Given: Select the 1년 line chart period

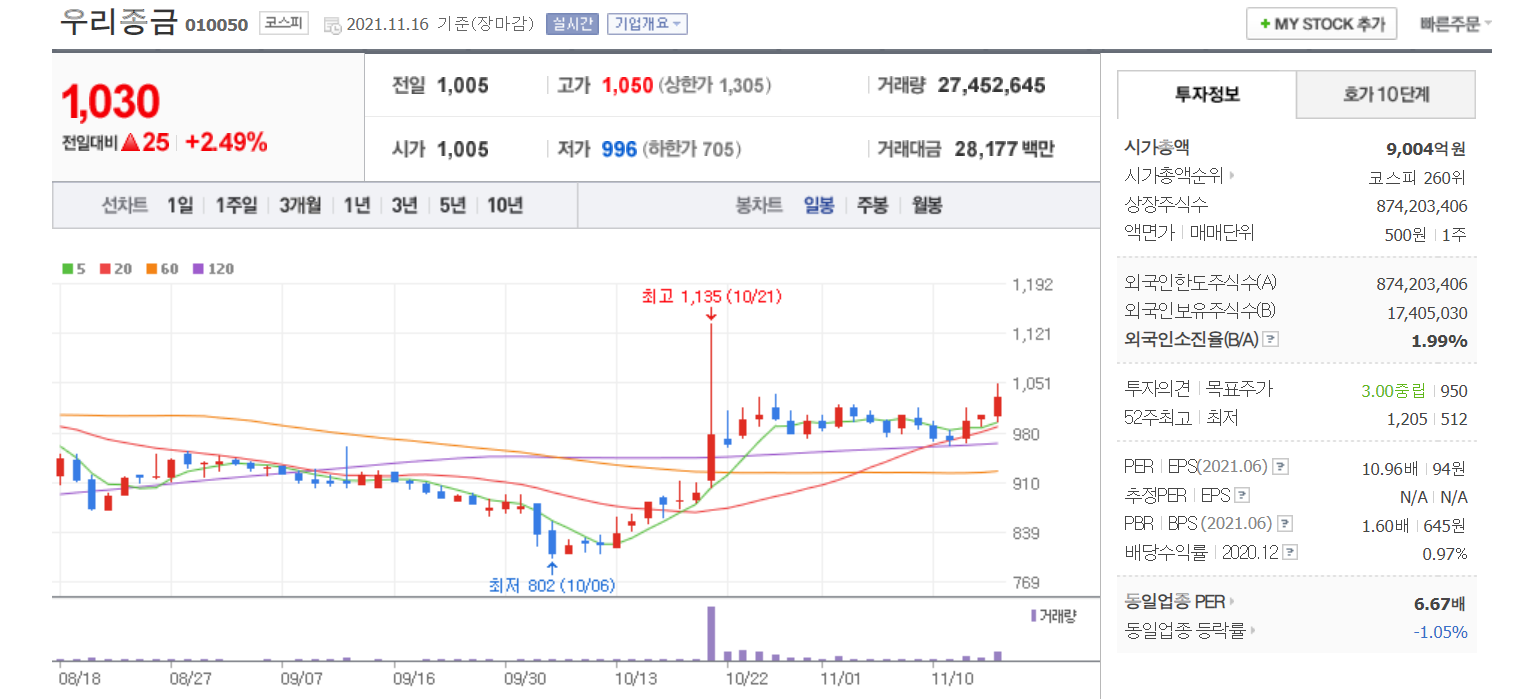Looking at the screenshot, I should (x=356, y=206).
